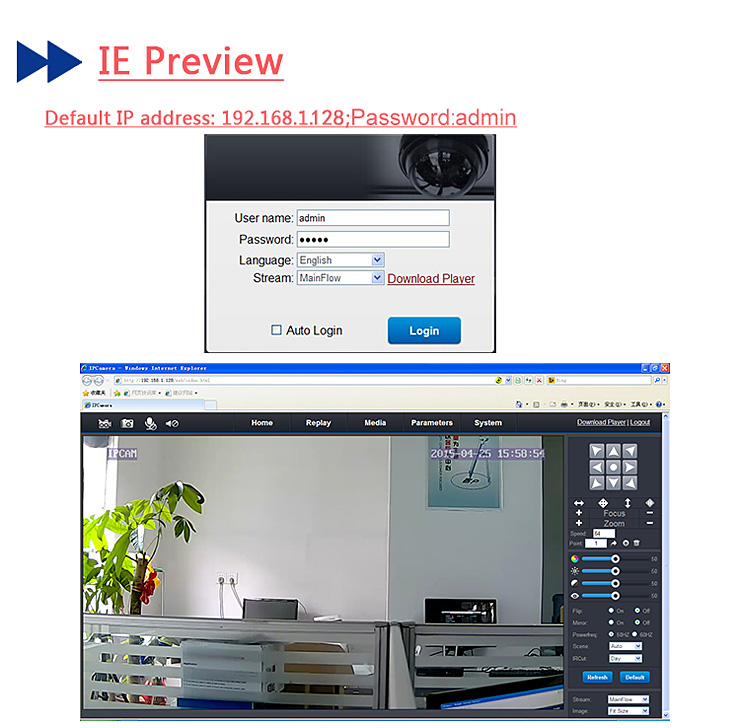Start horizontal scan with left-right arrow icon
The height and width of the screenshot is (728, 740).
click(579, 503)
